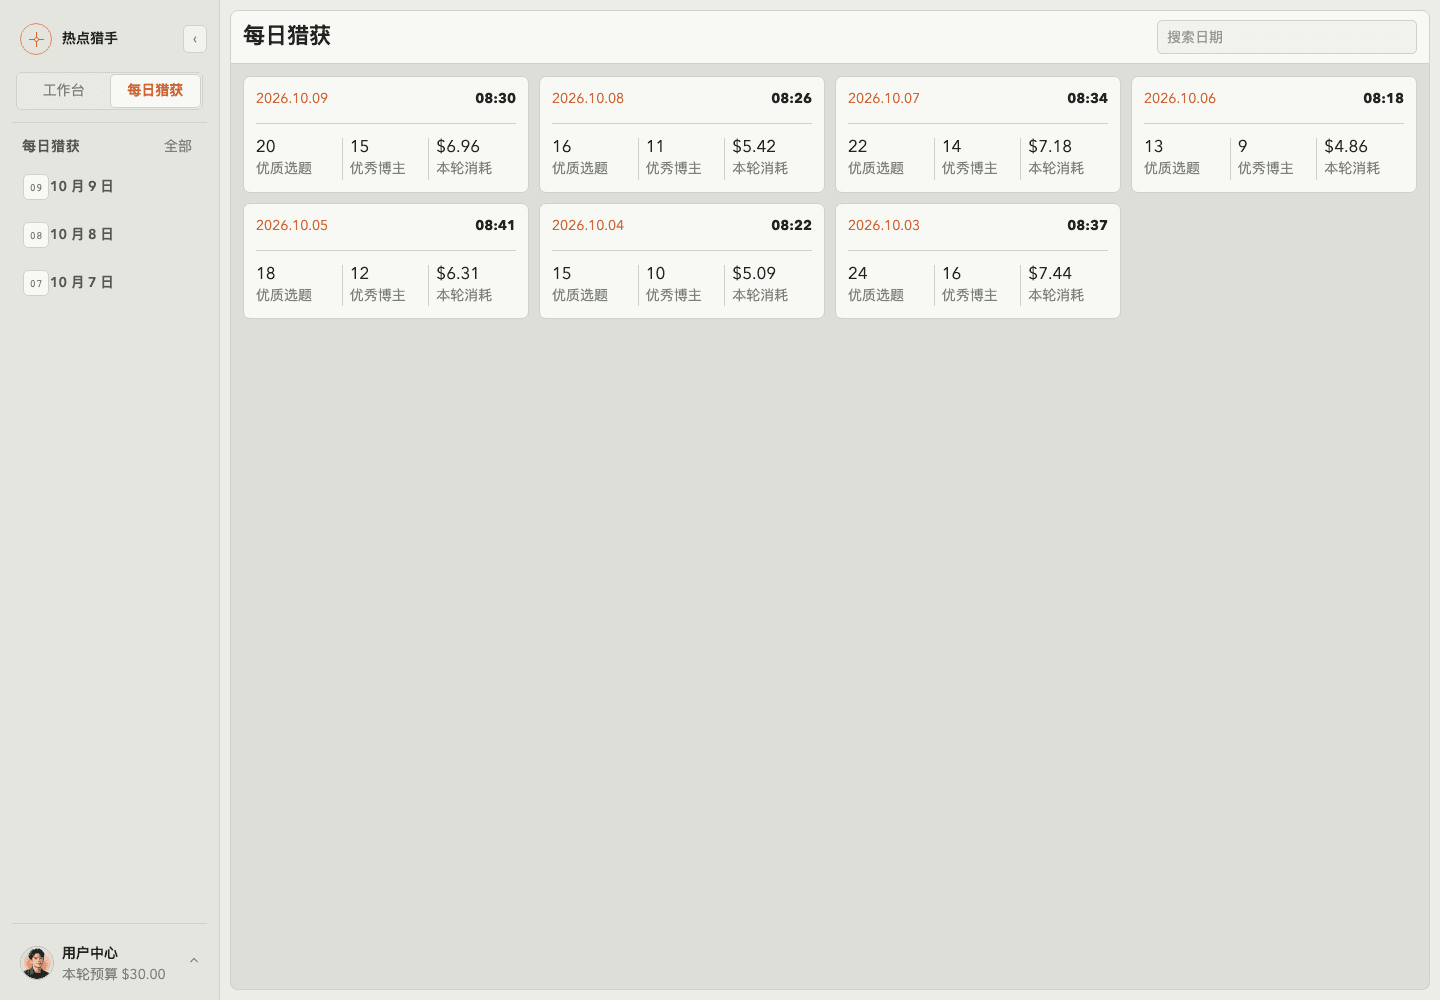The width and height of the screenshot is (1440, 1000).
Task: Select the 每日猎获 tab
Action: point(155,90)
